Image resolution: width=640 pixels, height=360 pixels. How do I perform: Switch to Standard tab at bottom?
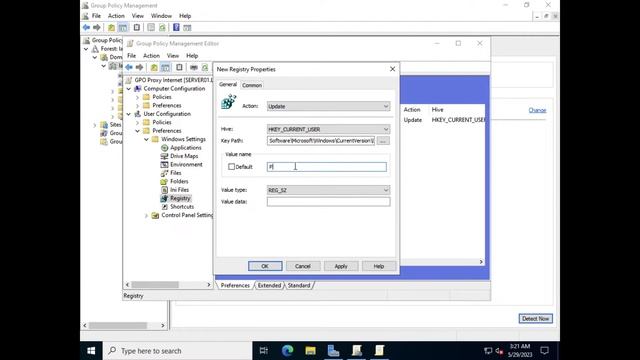point(299,285)
